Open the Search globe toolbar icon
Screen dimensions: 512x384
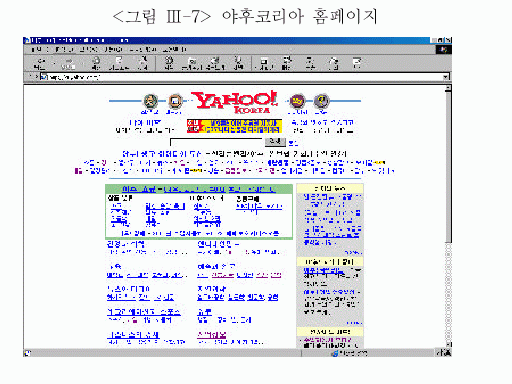[x=169, y=63]
